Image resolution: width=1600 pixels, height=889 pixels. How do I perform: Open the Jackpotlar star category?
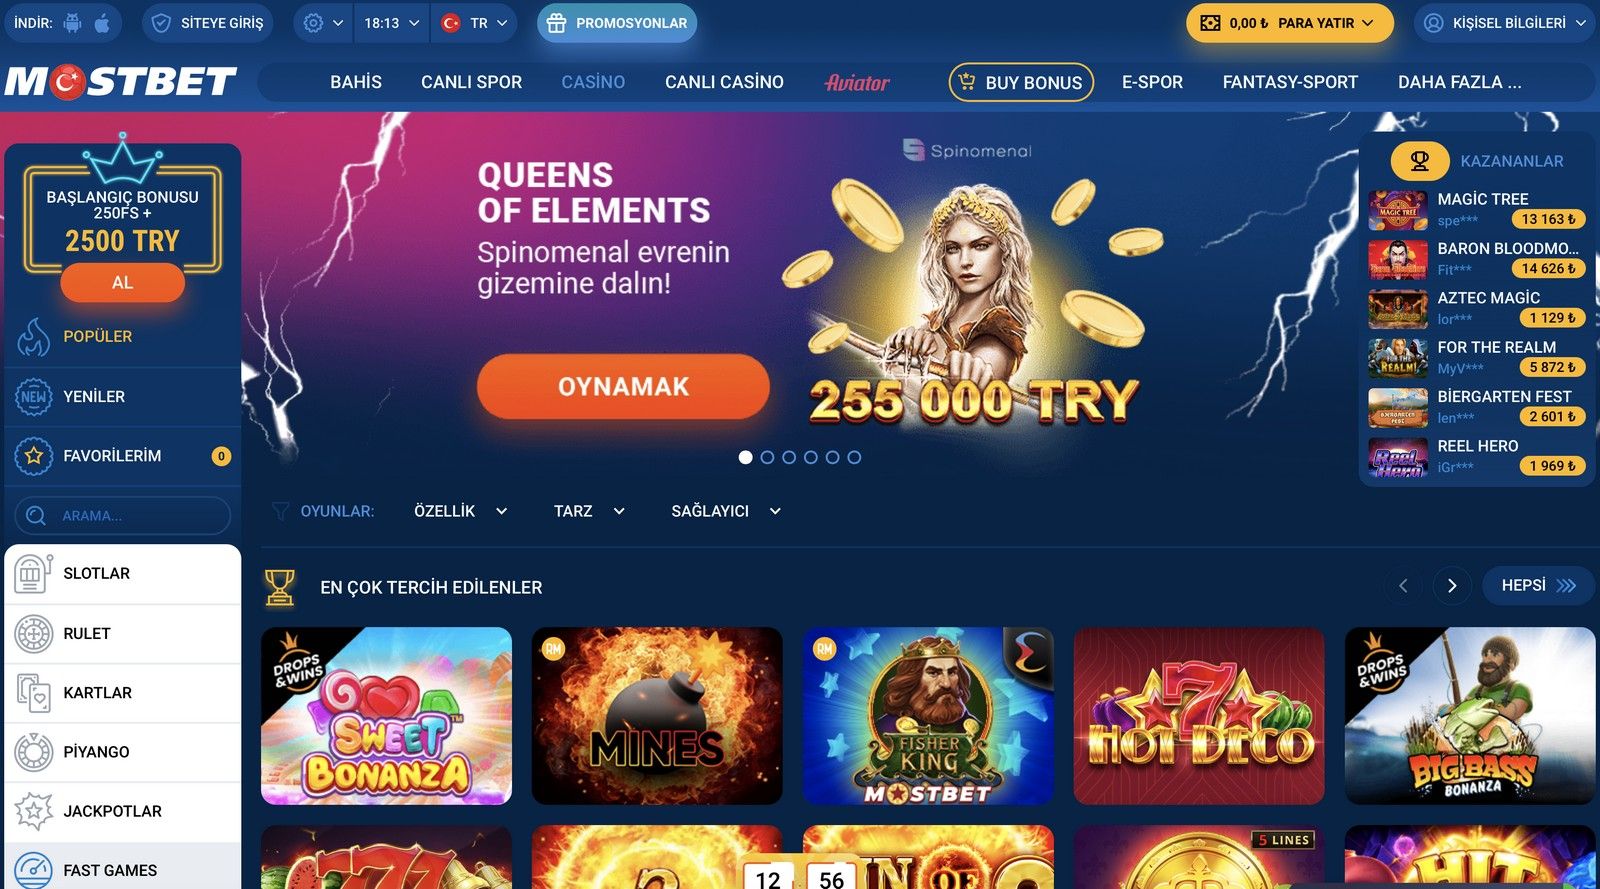point(123,811)
